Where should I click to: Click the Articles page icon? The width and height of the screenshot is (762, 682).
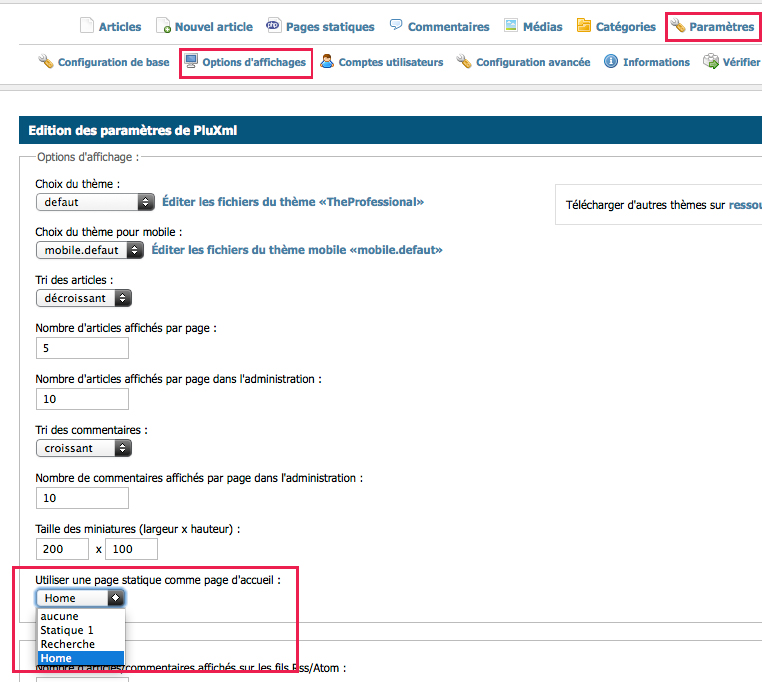point(86,26)
